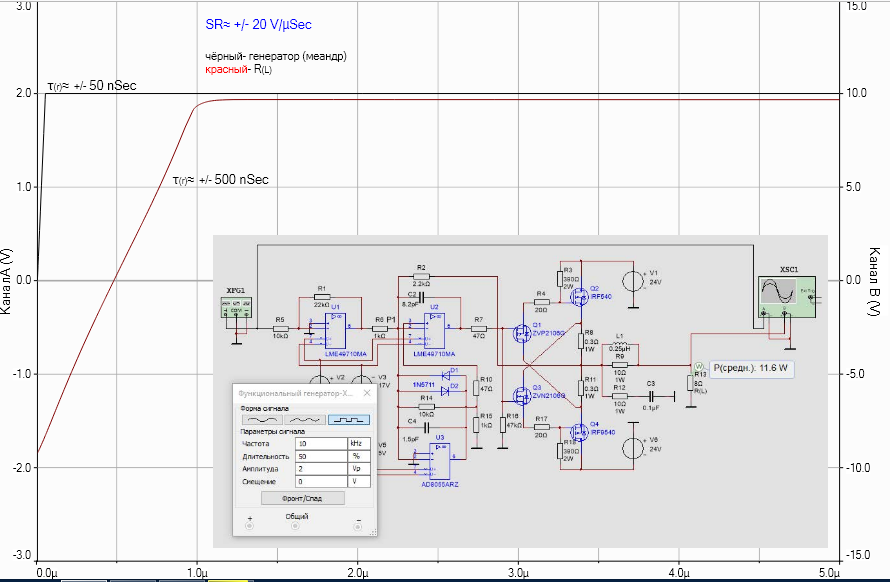
Task: Click the plus output terminal
Action: (249, 526)
